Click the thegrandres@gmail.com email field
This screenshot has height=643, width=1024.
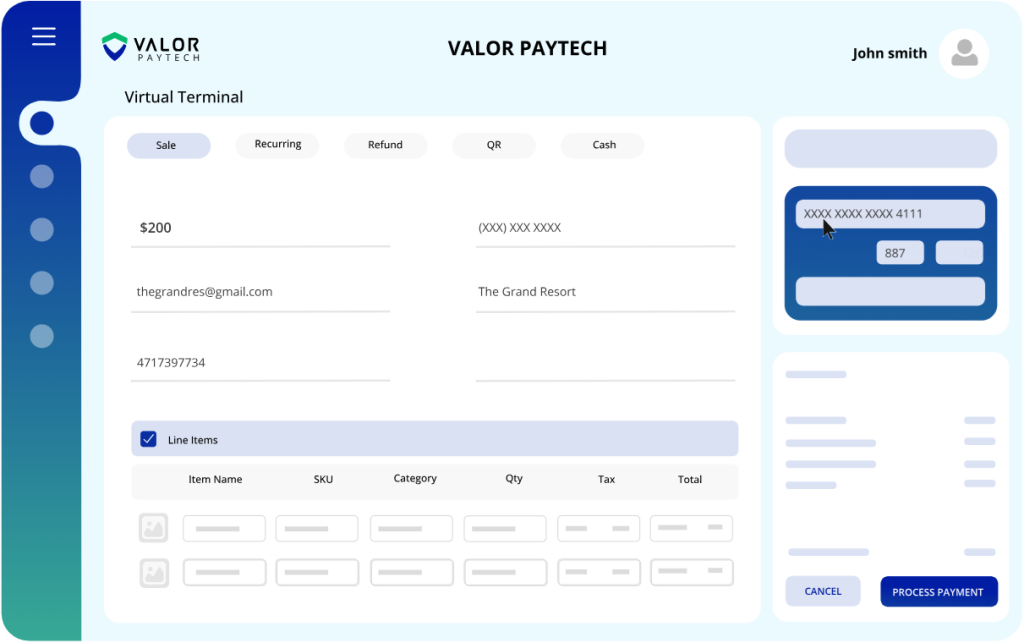(x=261, y=293)
